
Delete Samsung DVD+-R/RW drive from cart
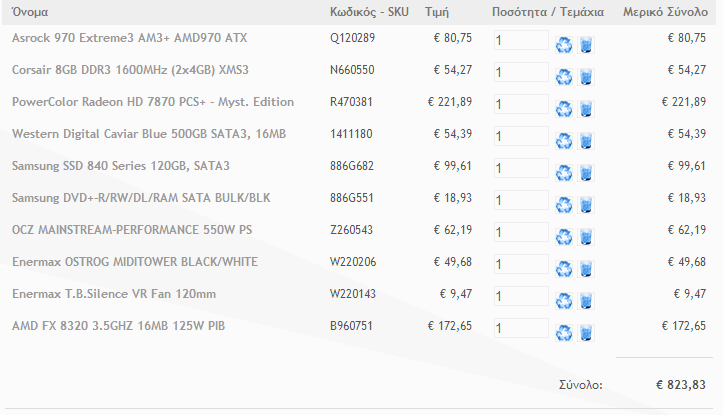coord(586,205)
